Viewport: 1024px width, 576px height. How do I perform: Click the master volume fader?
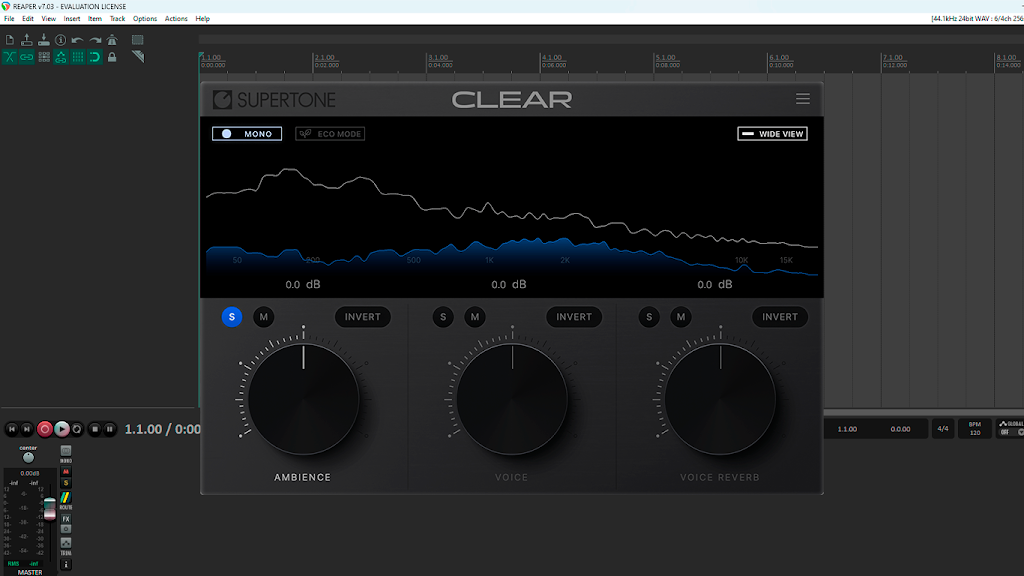(50, 509)
